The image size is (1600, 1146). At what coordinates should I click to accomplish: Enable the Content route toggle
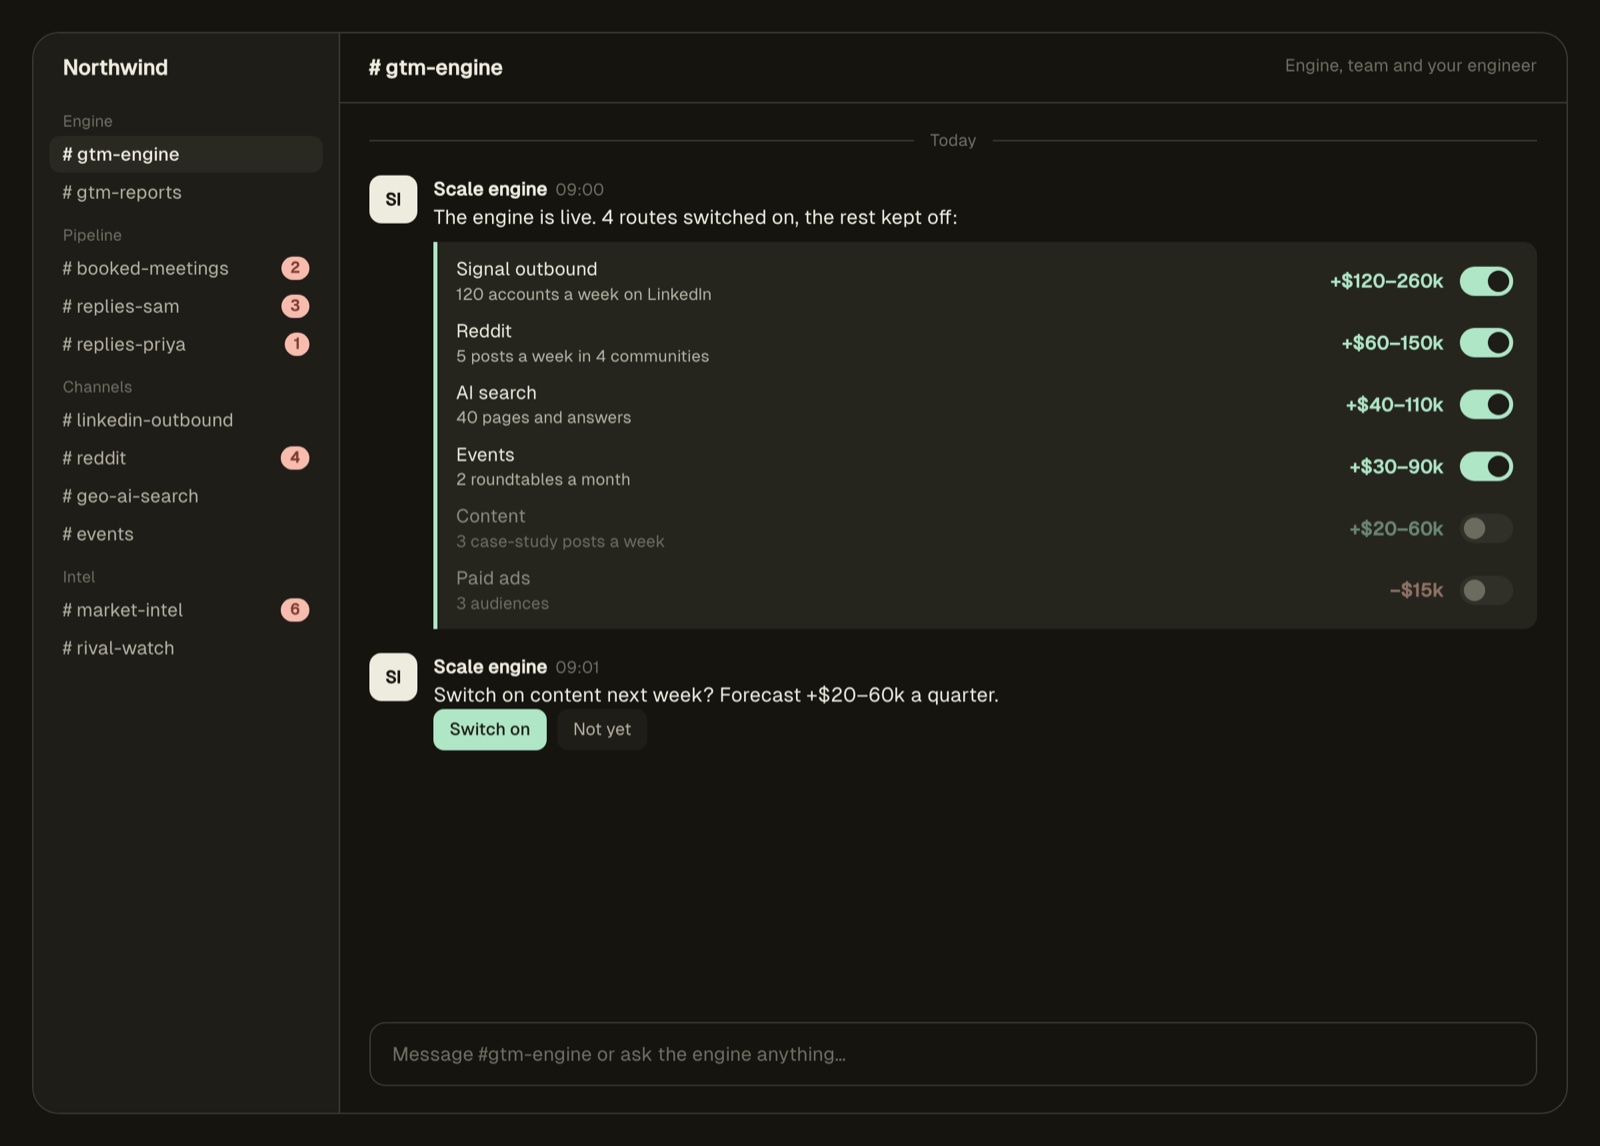(1486, 528)
